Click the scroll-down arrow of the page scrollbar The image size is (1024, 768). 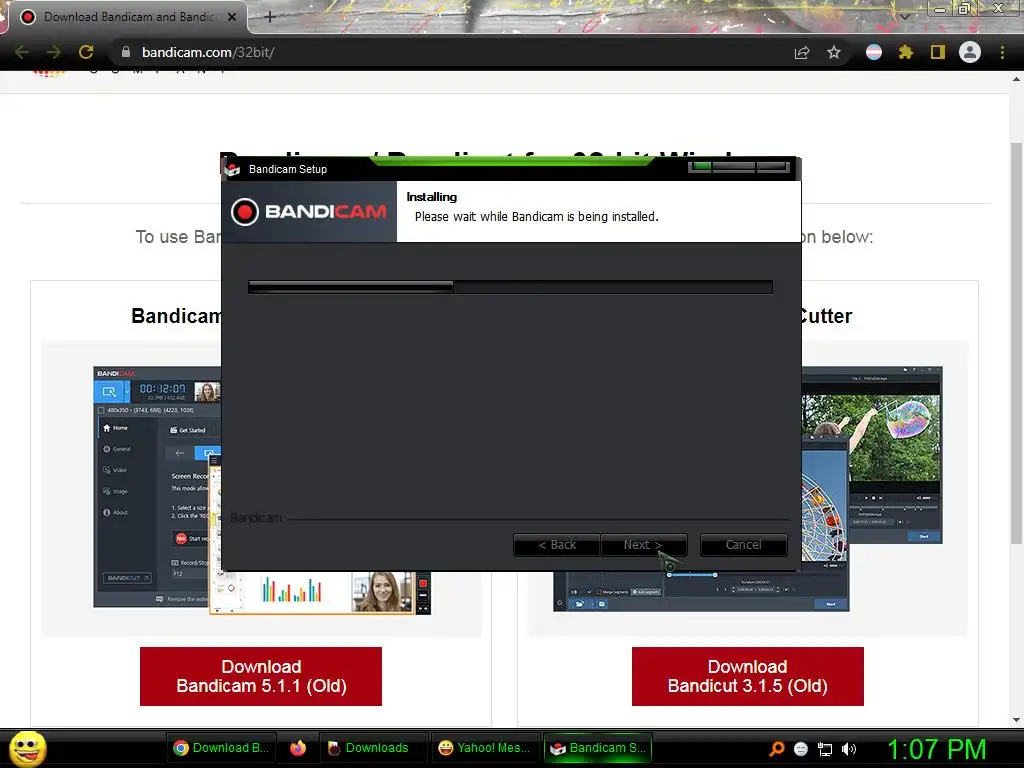(x=1016, y=720)
